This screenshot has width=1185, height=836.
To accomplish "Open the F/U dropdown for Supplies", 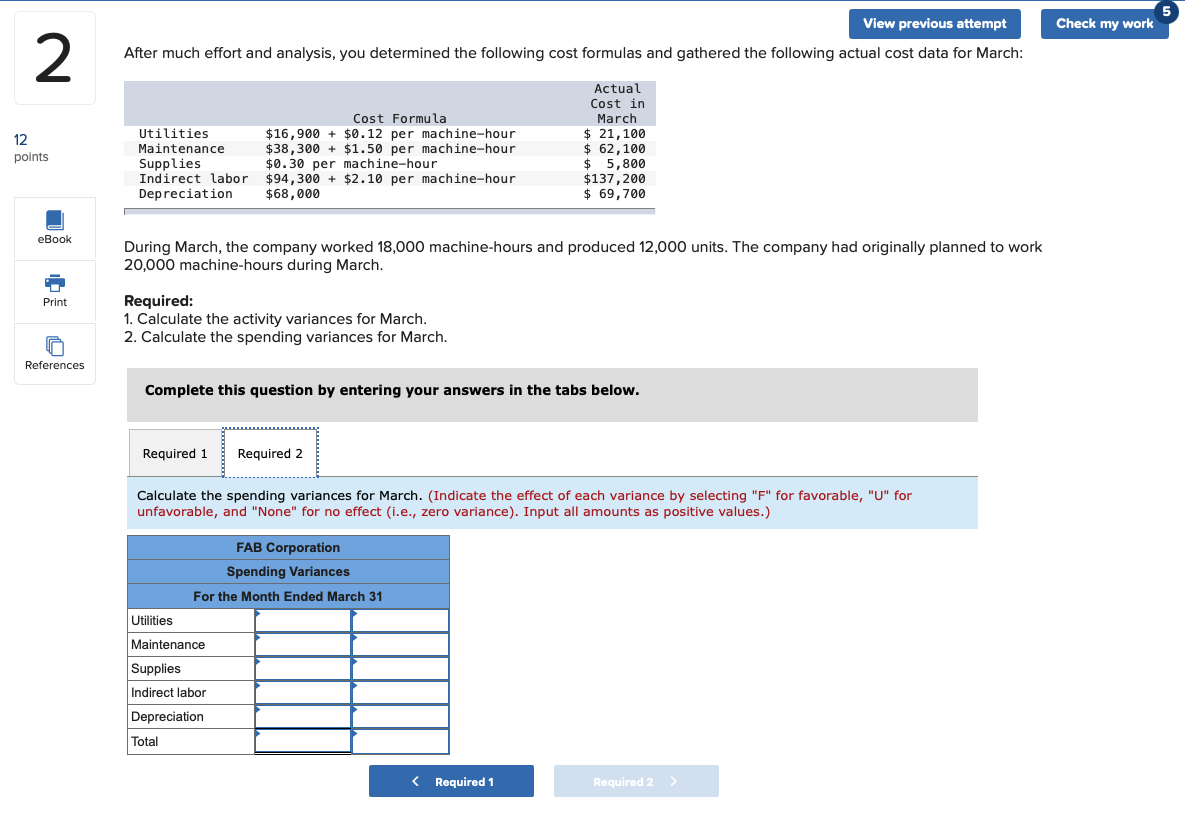I will [x=399, y=668].
